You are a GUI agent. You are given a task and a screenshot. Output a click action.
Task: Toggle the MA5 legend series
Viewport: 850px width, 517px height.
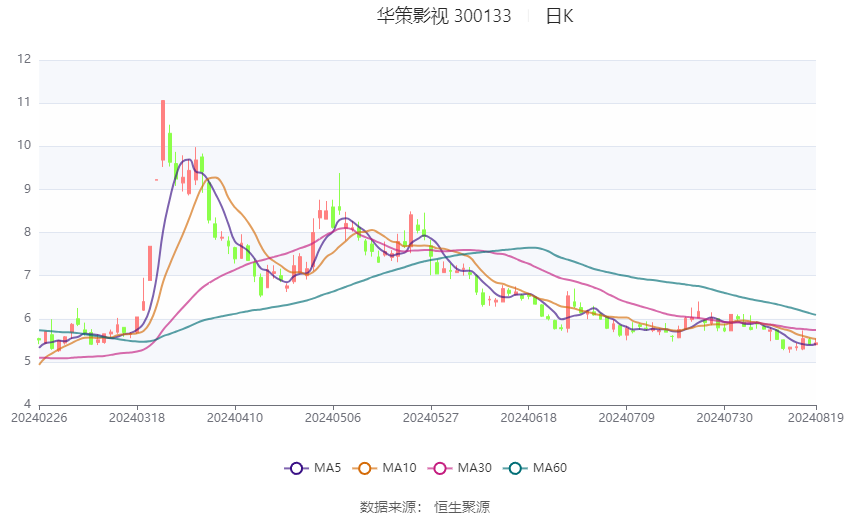tap(313, 468)
